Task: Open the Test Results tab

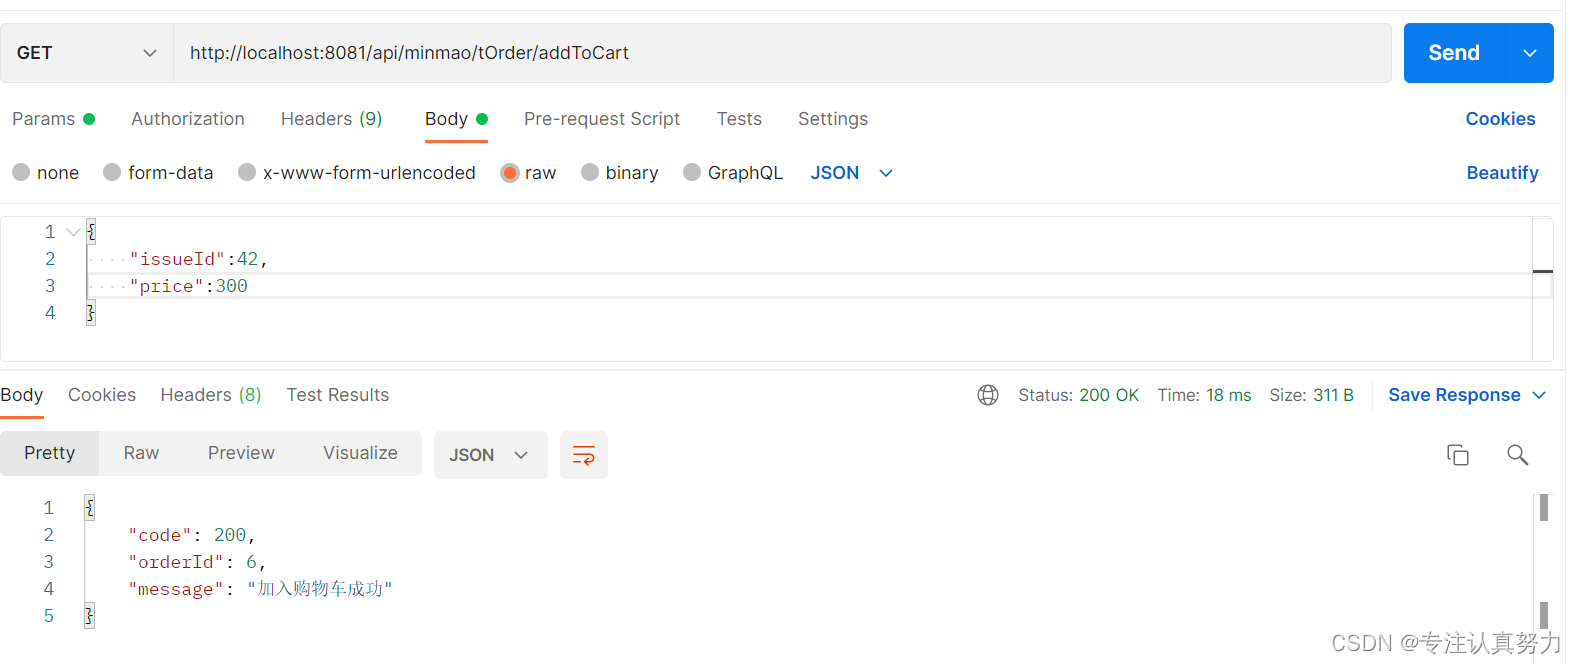Action: pyautogui.click(x=338, y=395)
